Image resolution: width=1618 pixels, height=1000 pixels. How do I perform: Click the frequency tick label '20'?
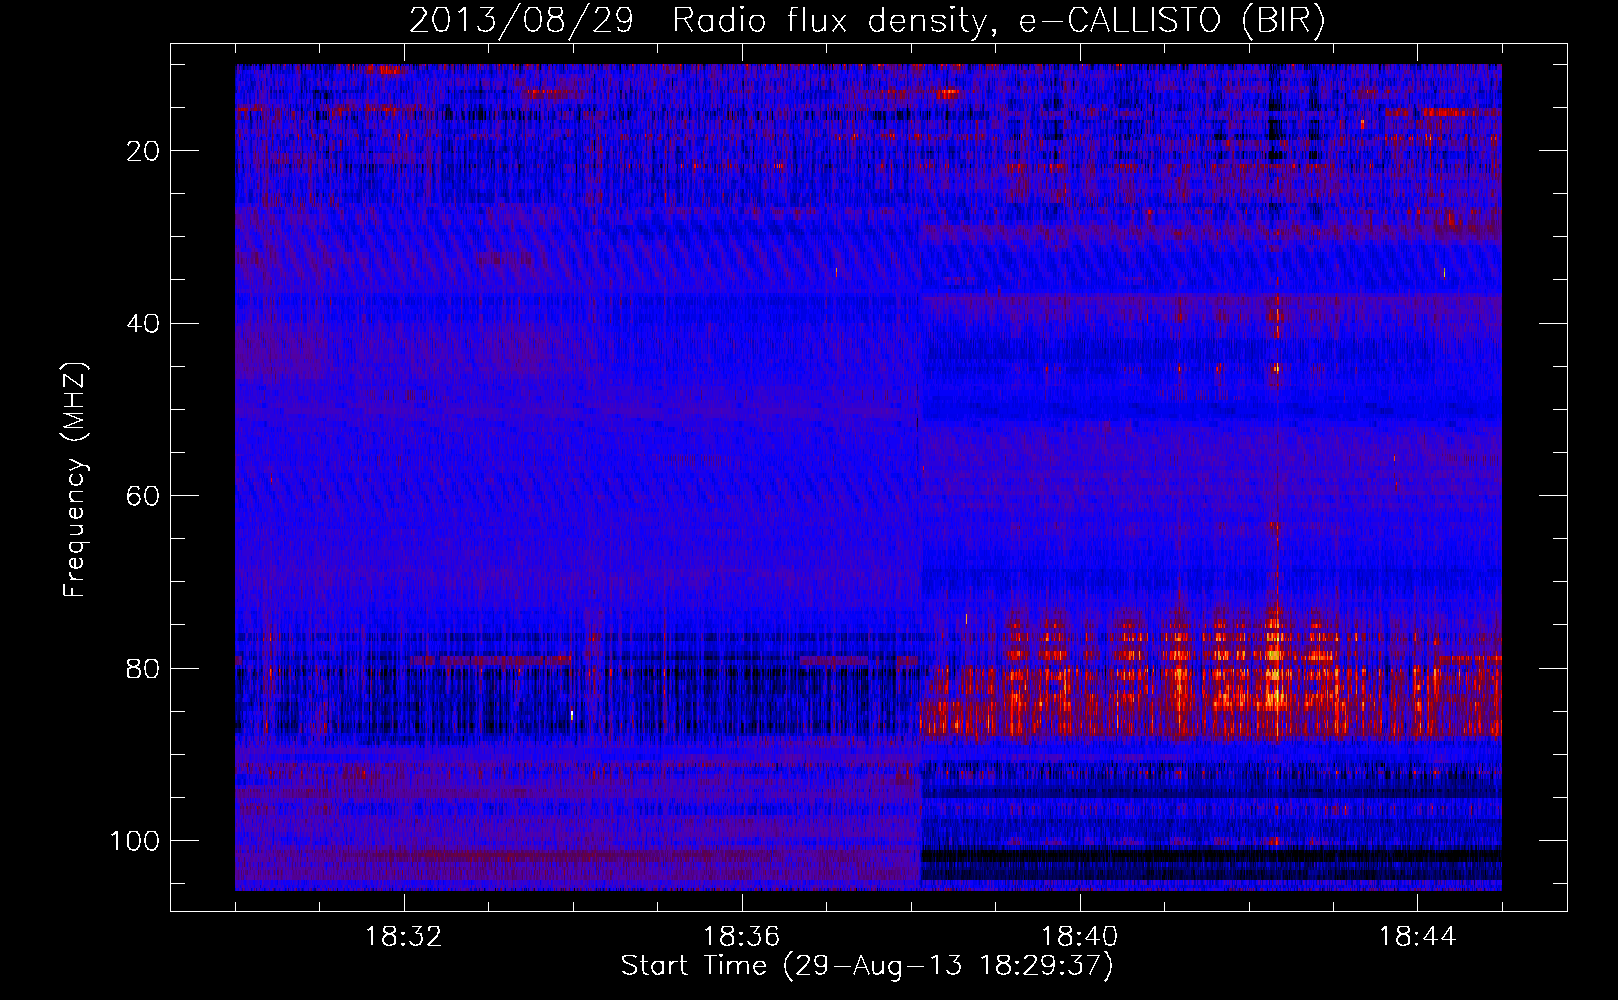click(144, 151)
